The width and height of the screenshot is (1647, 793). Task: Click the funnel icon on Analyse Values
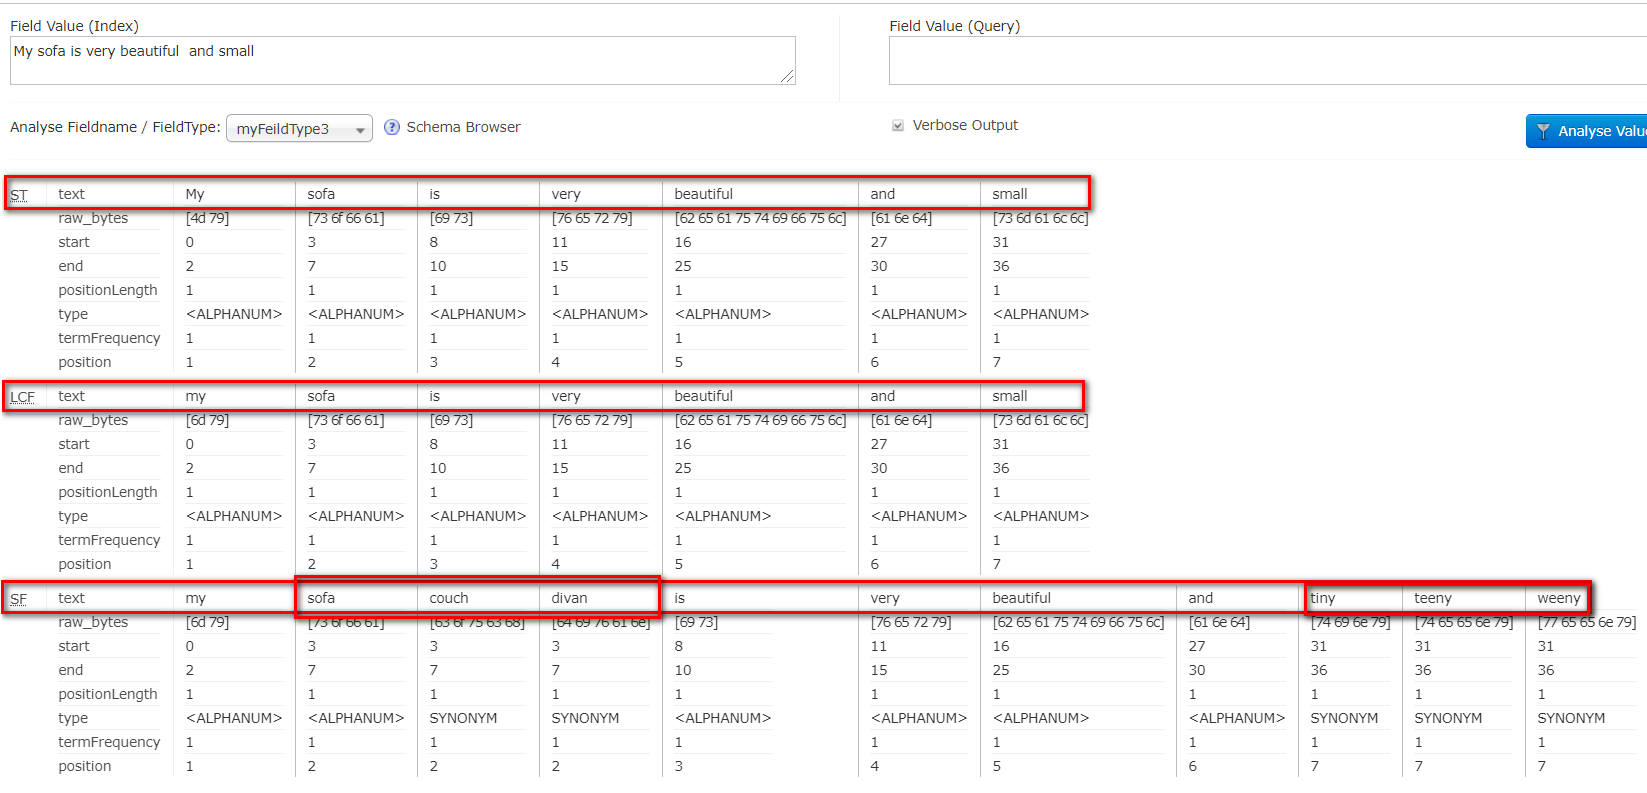(x=1543, y=131)
